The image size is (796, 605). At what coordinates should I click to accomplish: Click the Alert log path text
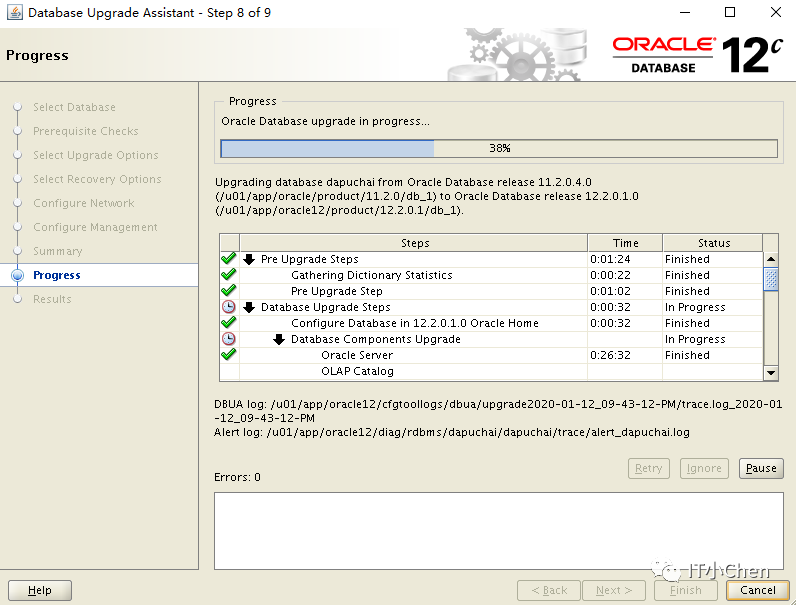point(452,432)
